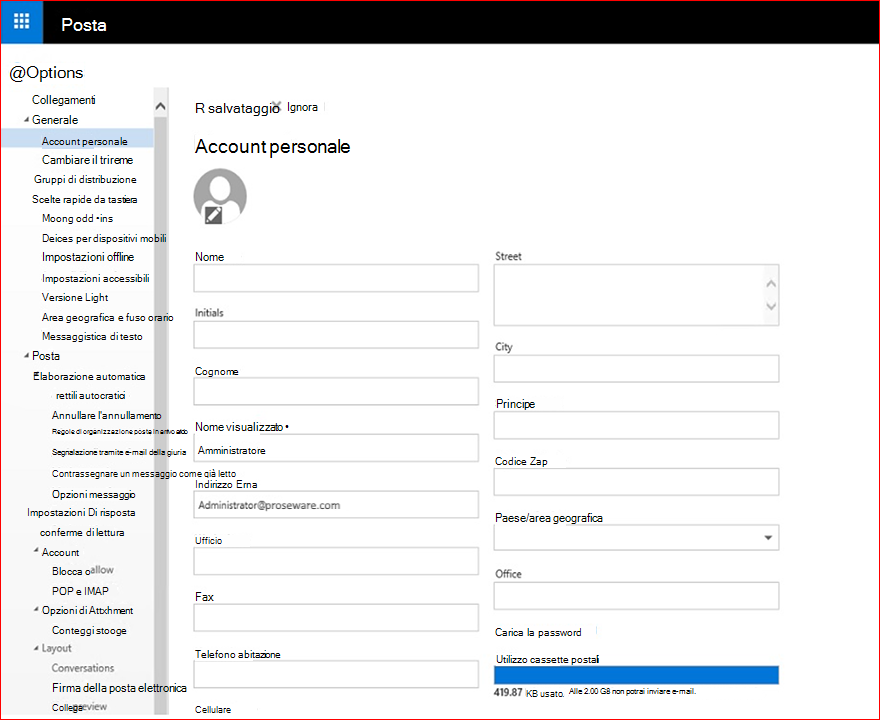The height and width of the screenshot is (720, 880).
Task: Go to POP e IMAP settings
Action: [80, 591]
